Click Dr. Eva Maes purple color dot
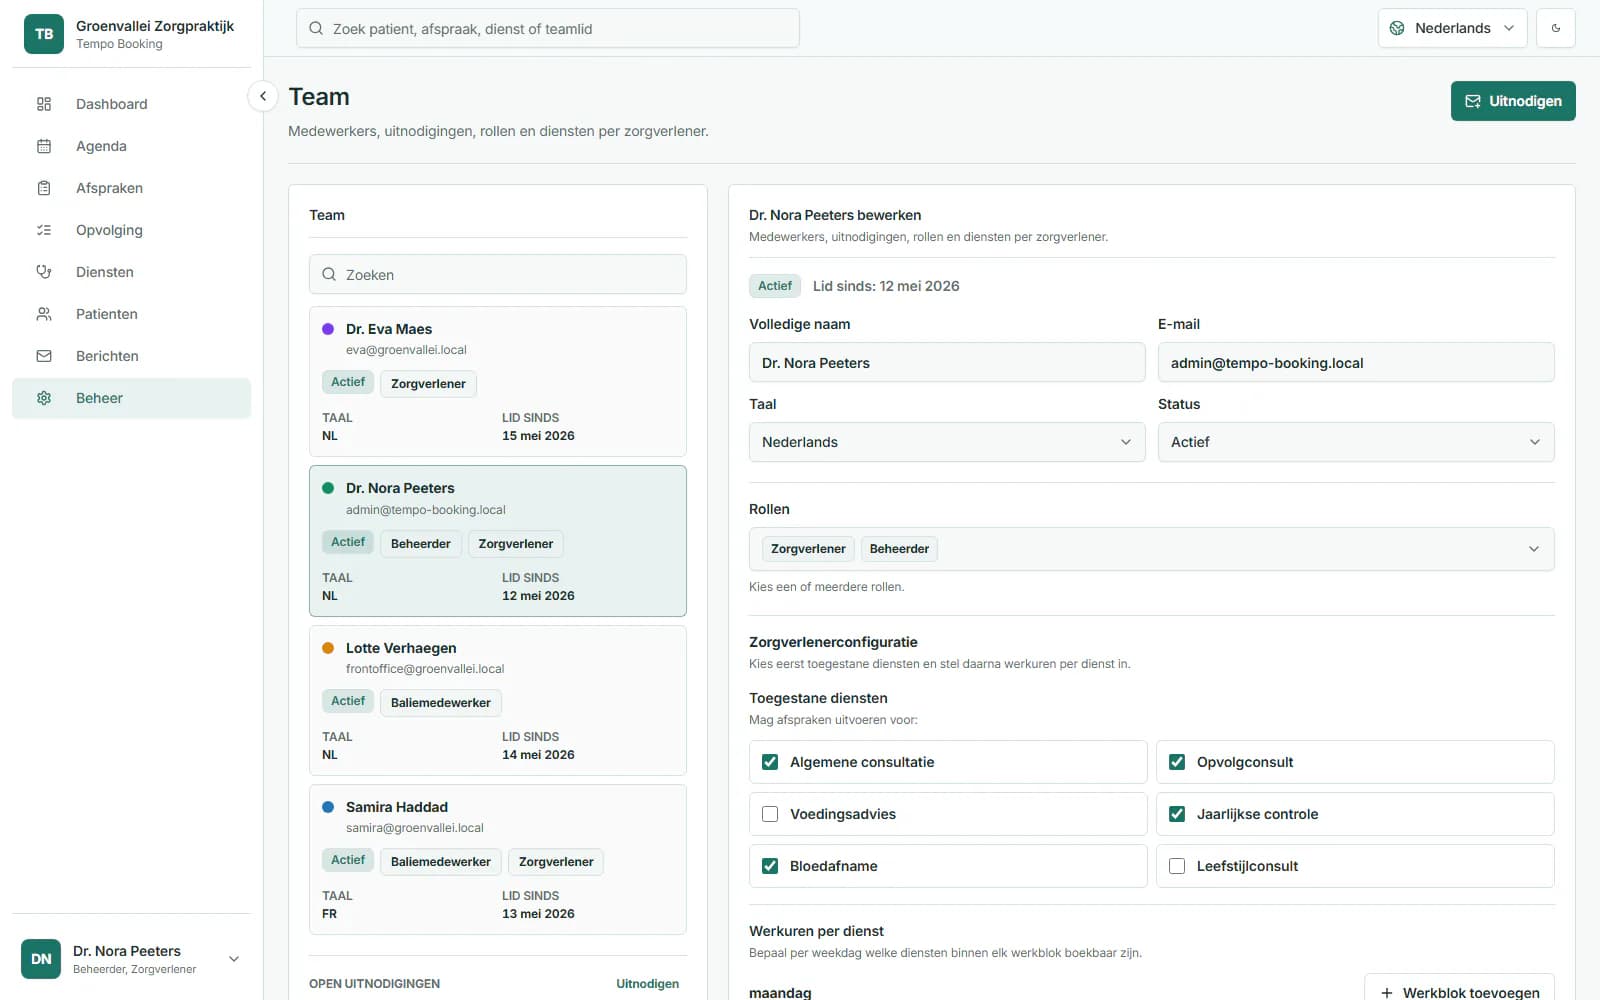This screenshot has width=1600, height=1000. pos(328,329)
